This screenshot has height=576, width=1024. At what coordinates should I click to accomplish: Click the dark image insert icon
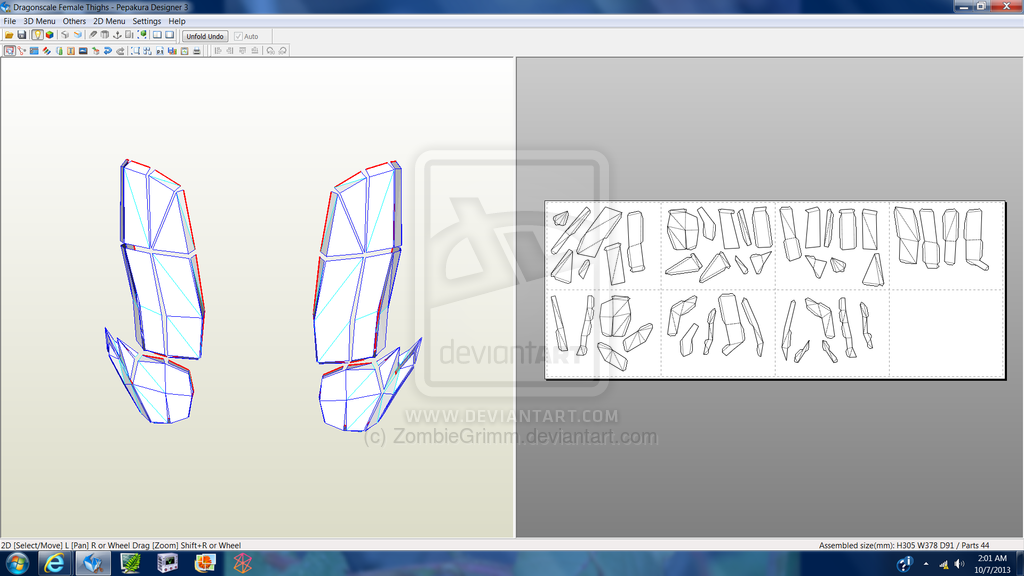click(x=83, y=50)
